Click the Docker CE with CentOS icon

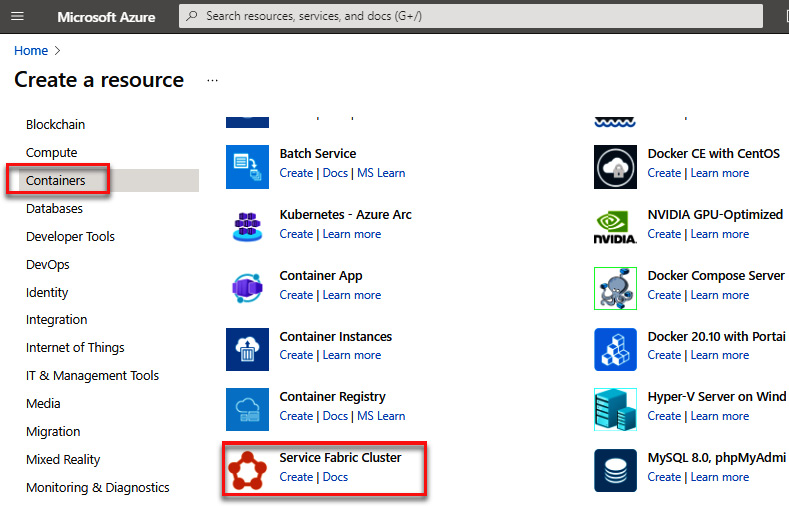click(x=615, y=167)
